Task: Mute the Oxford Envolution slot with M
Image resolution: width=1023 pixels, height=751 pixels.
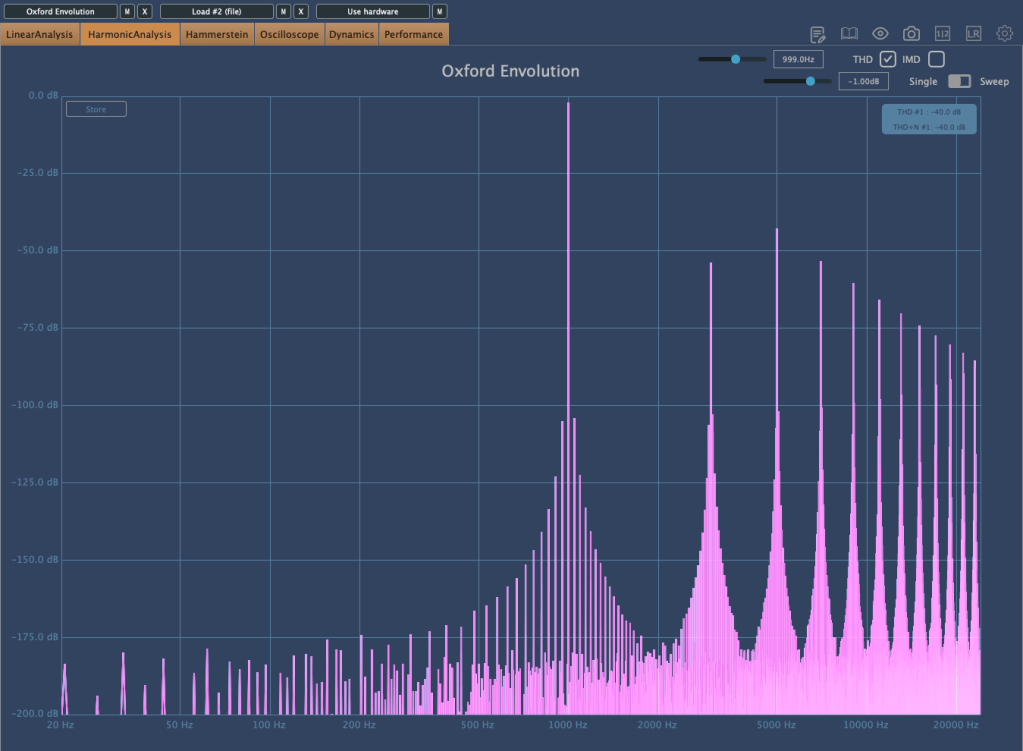Action: click(x=127, y=11)
